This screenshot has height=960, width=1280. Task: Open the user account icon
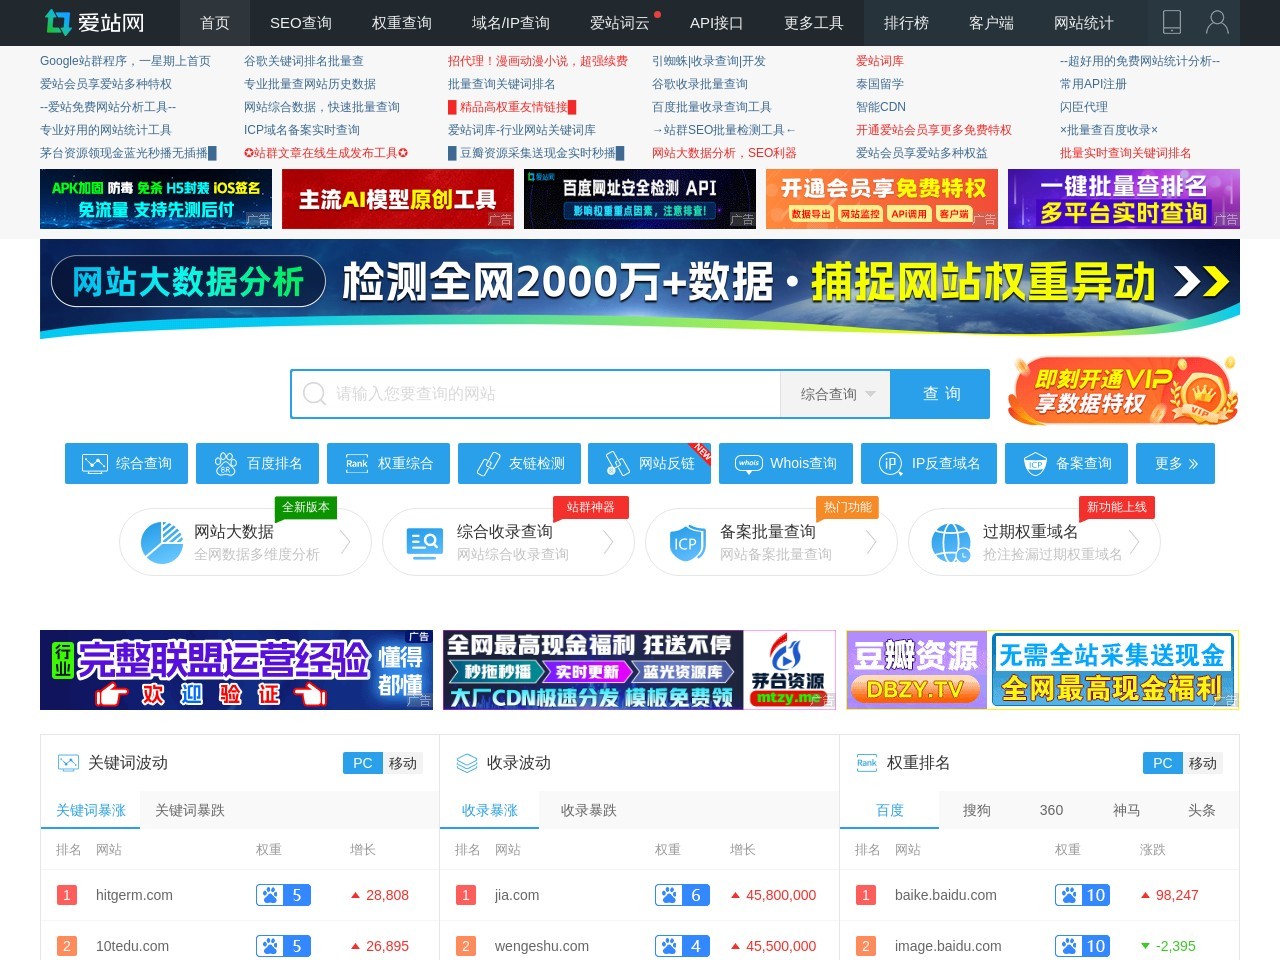pos(1217,22)
